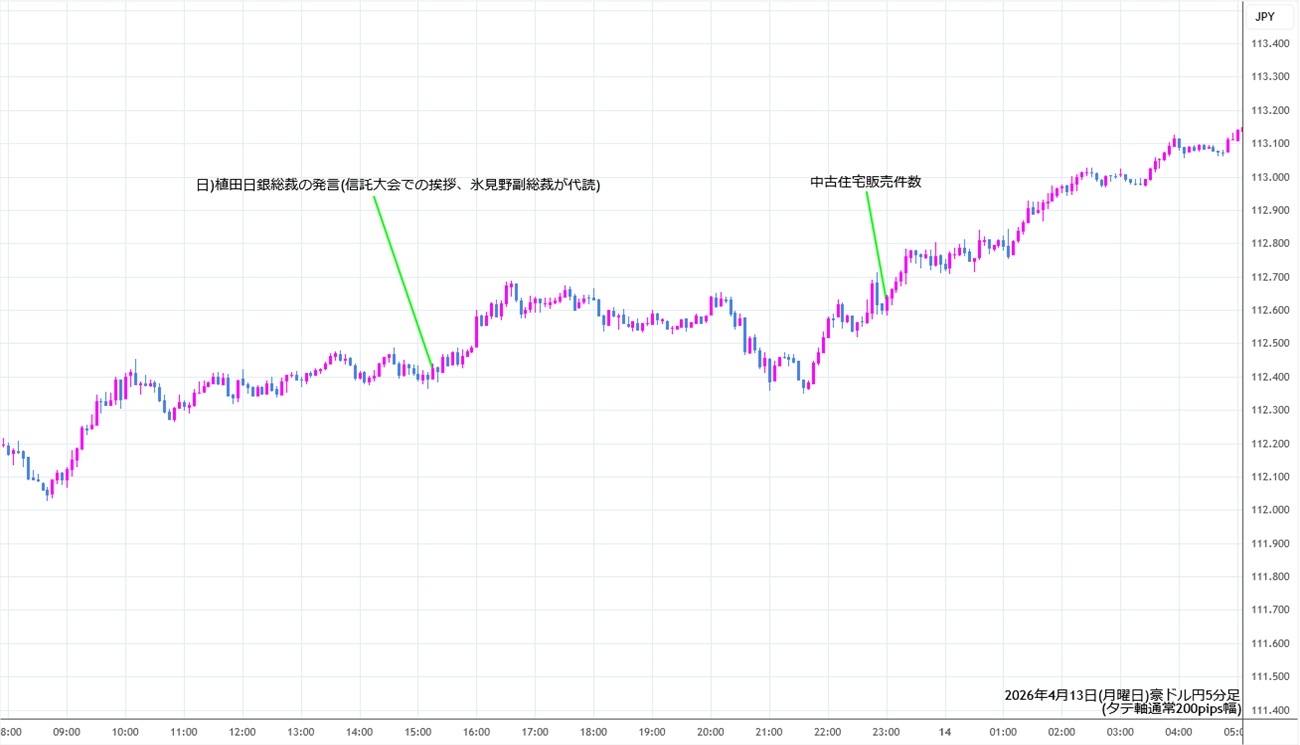Image resolution: width=1300 pixels, height=745 pixels.
Task: Select the 12:00 time axis label
Action: [242, 732]
